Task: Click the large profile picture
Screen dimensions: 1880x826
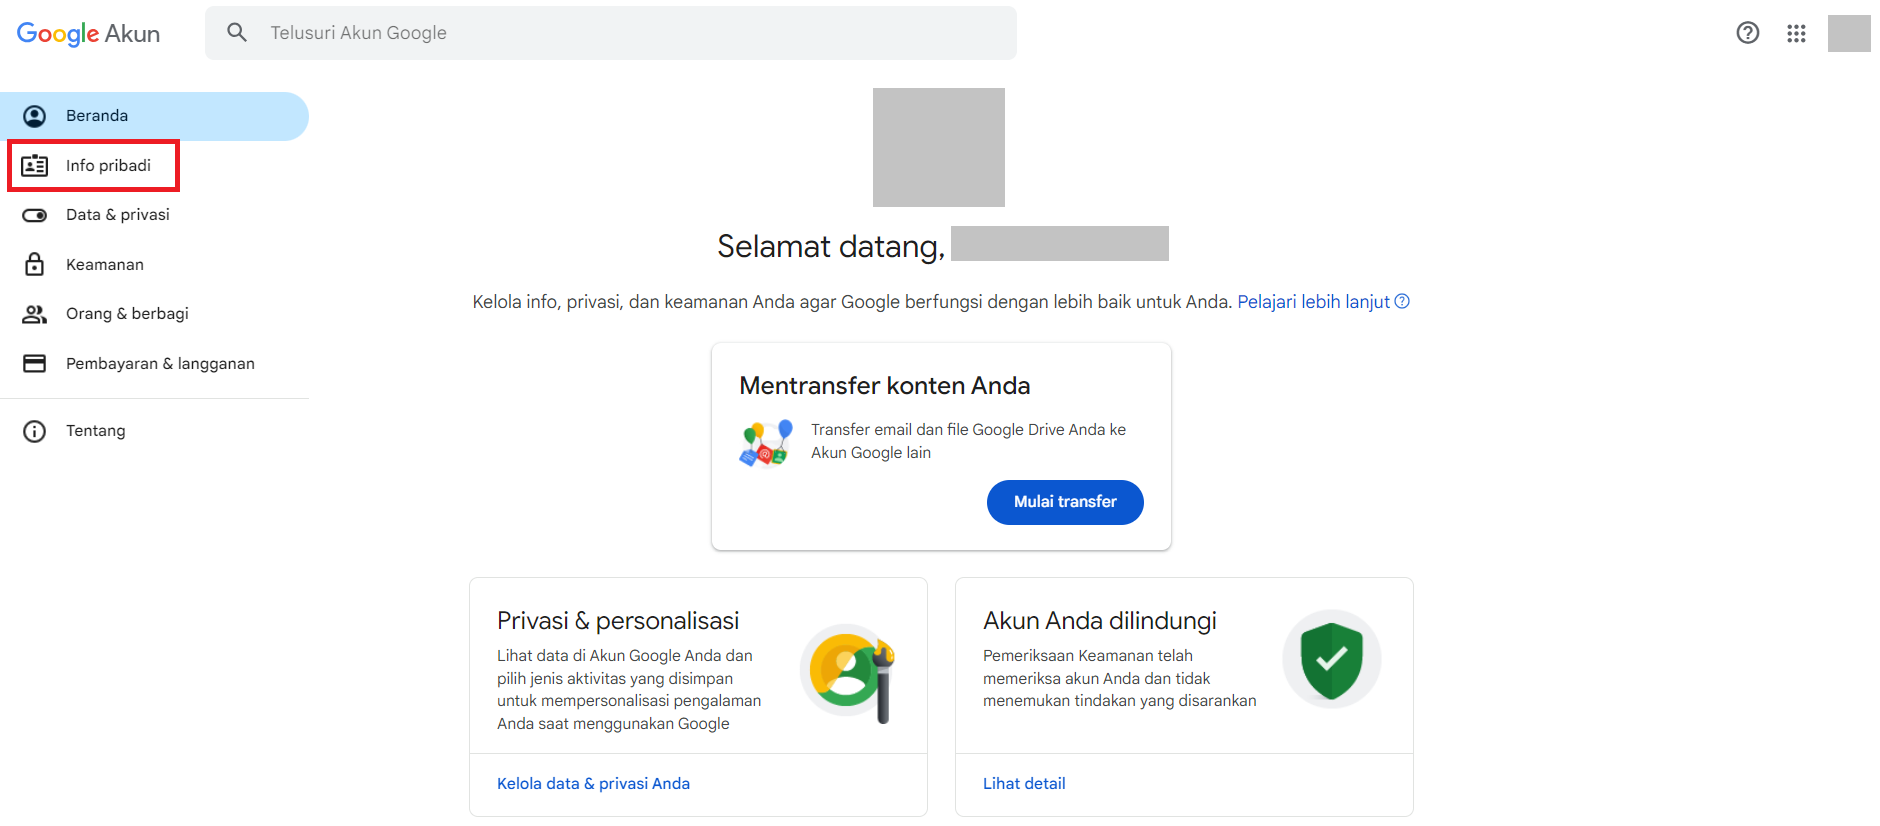Action: pos(939,147)
